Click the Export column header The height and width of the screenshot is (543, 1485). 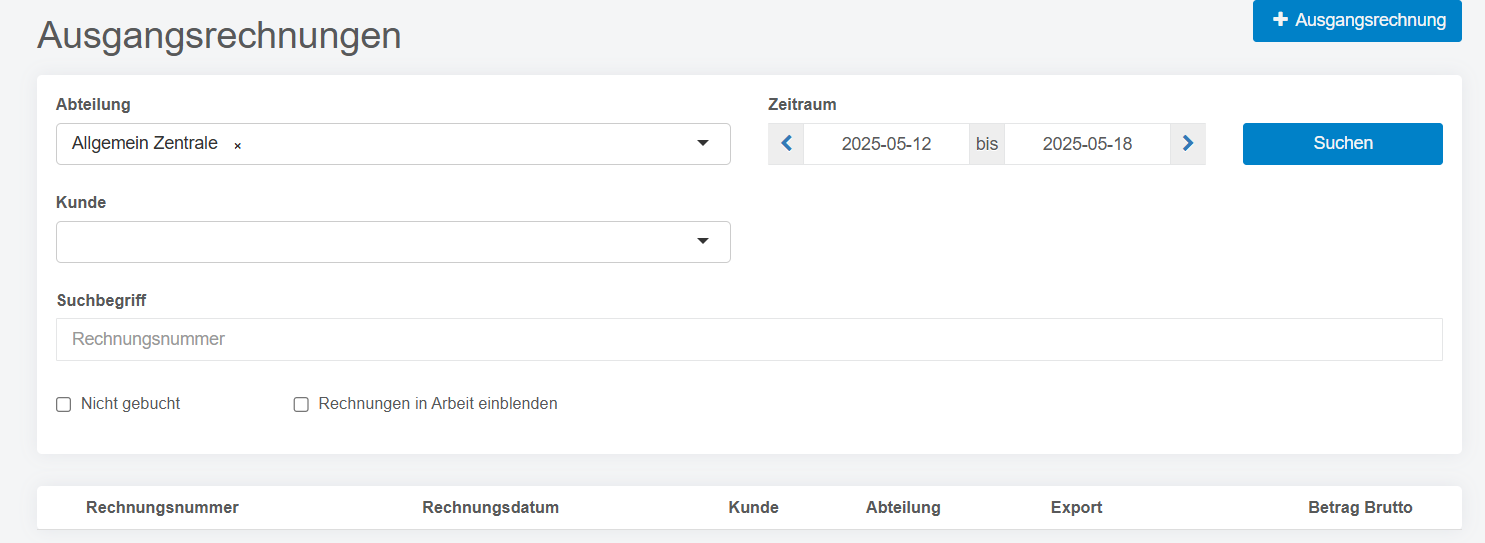click(x=1076, y=507)
